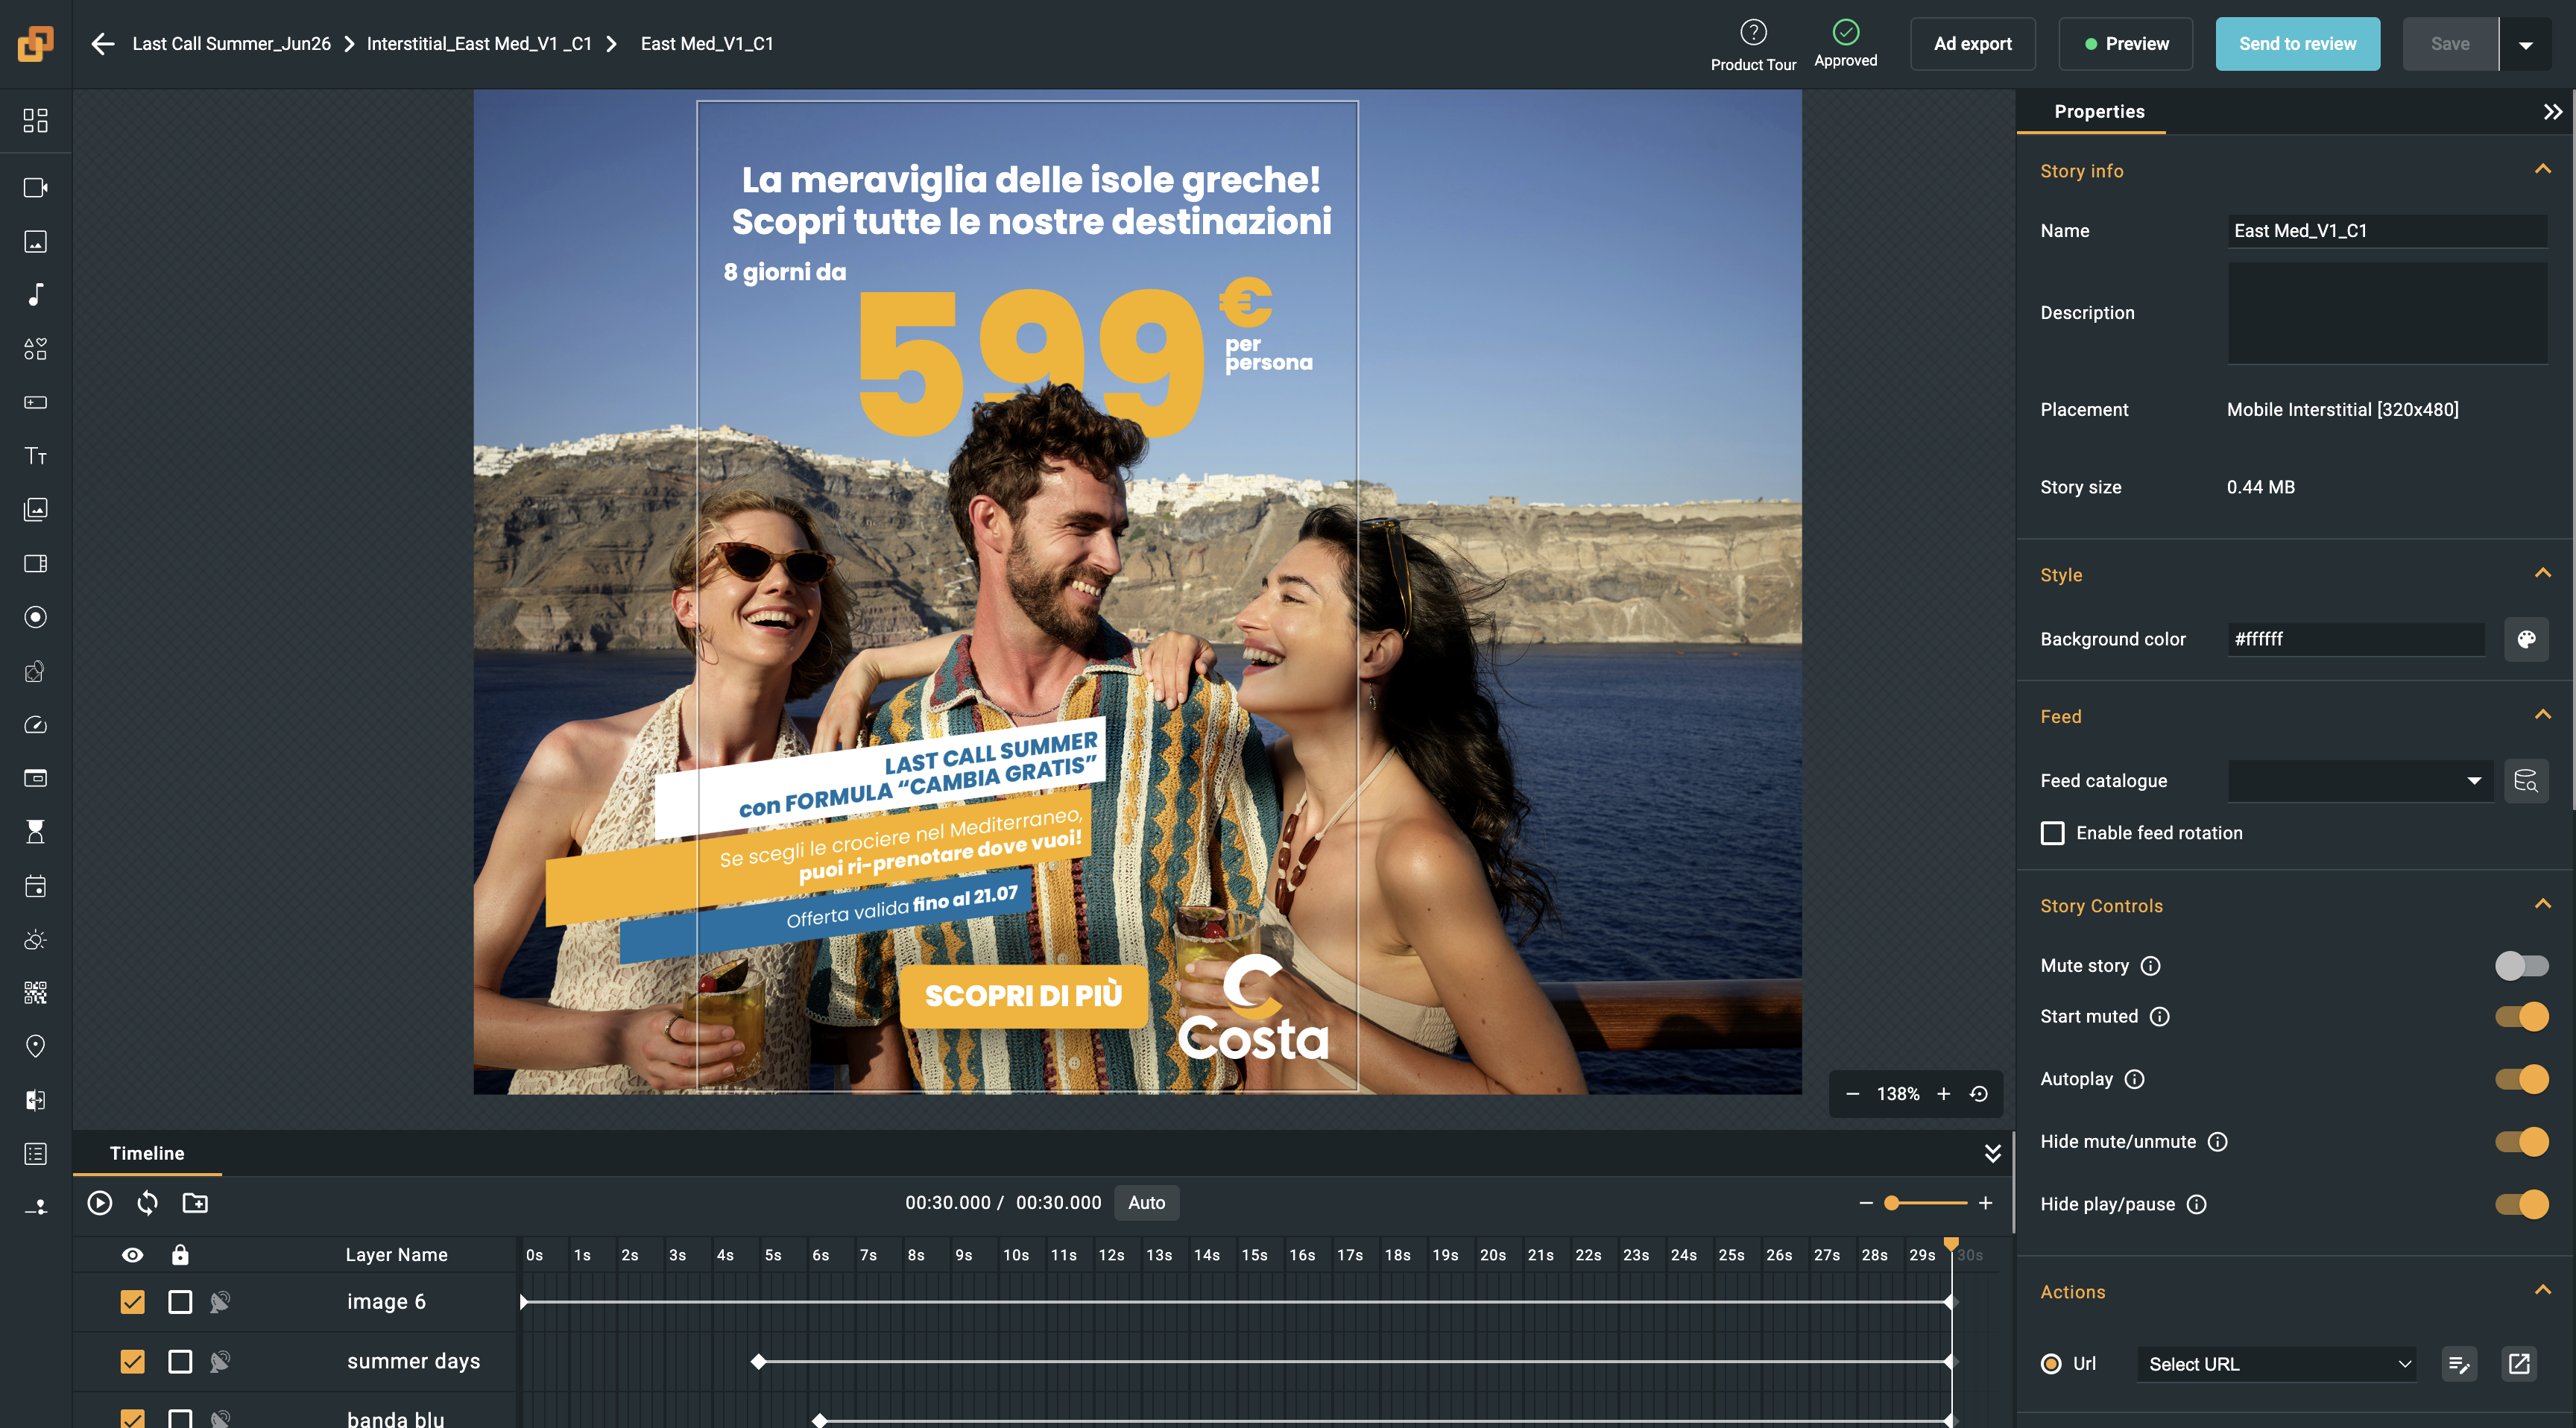2576x1428 pixels.
Task: Select the weather sun tool
Action: click(35, 939)
